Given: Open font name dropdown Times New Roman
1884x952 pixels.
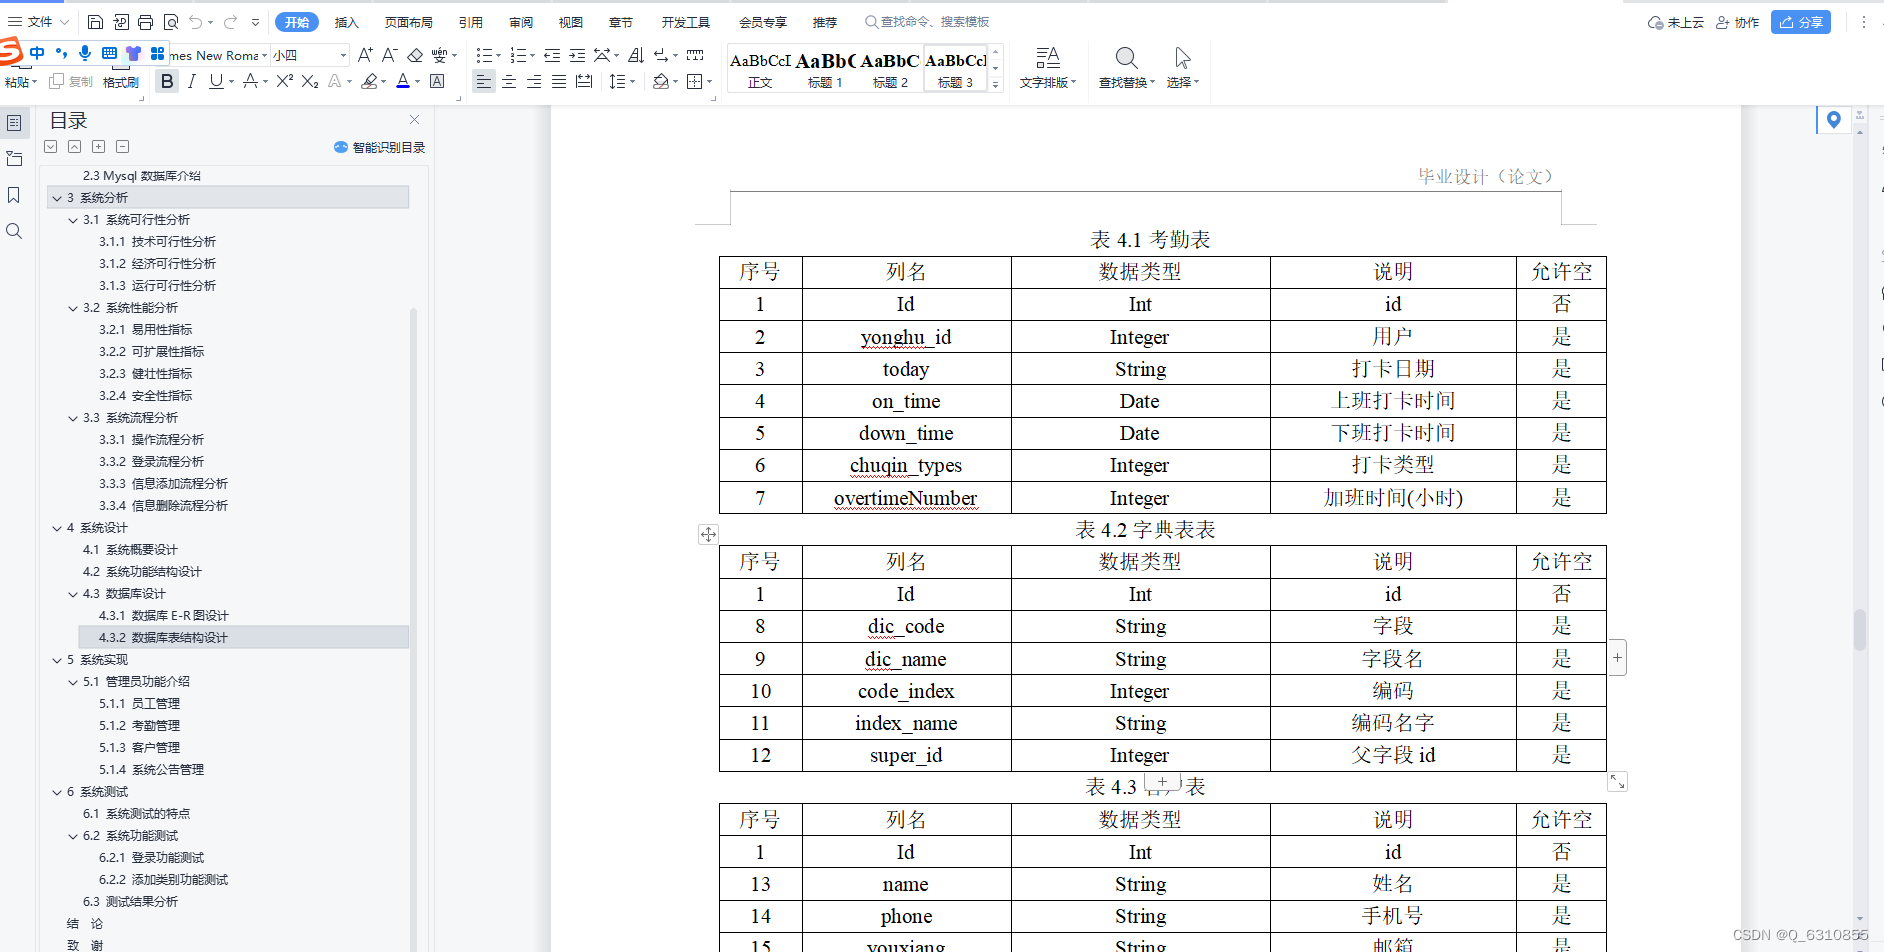Looking at the screenshot, I should click(264, 55).
